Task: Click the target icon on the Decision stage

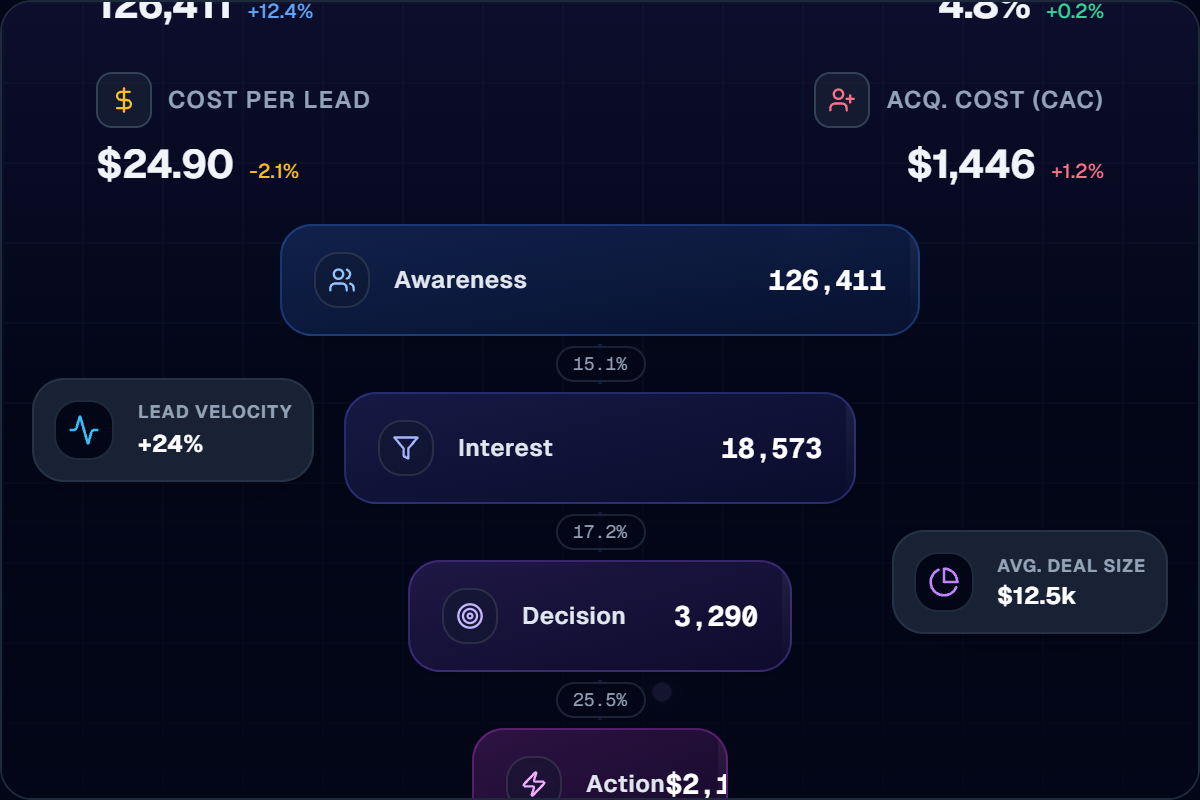Action: coord(471,616)
